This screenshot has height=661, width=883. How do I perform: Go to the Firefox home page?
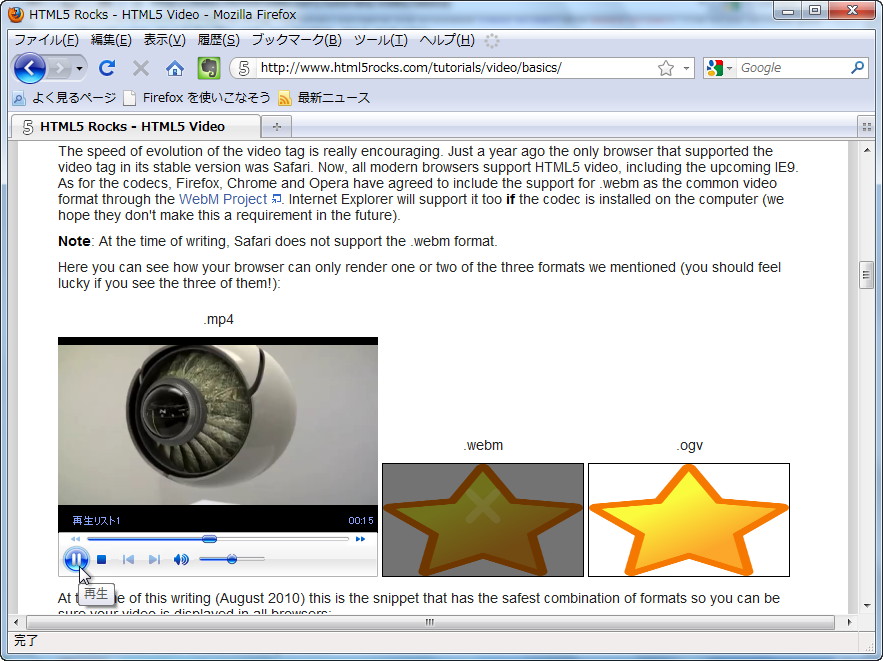[172, 68]
